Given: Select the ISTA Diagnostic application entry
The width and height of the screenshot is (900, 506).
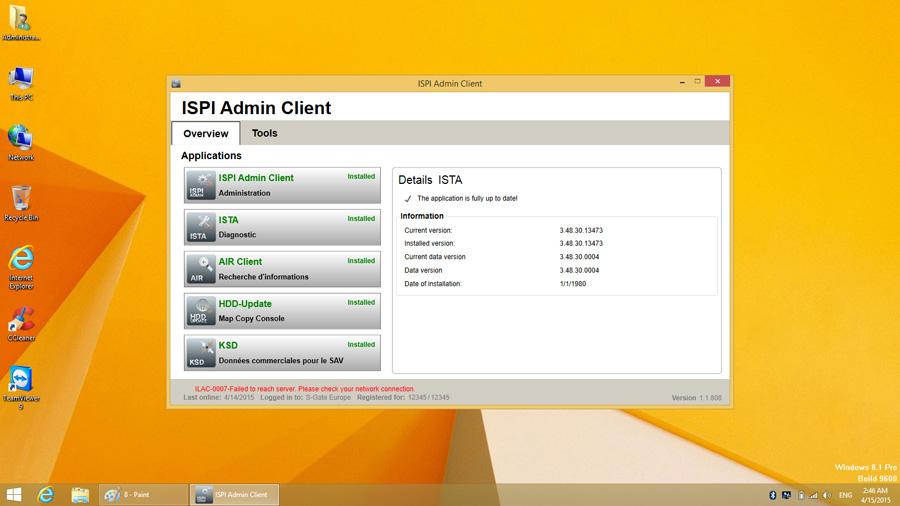Looking at the screenshot, I should pos(282,227).
